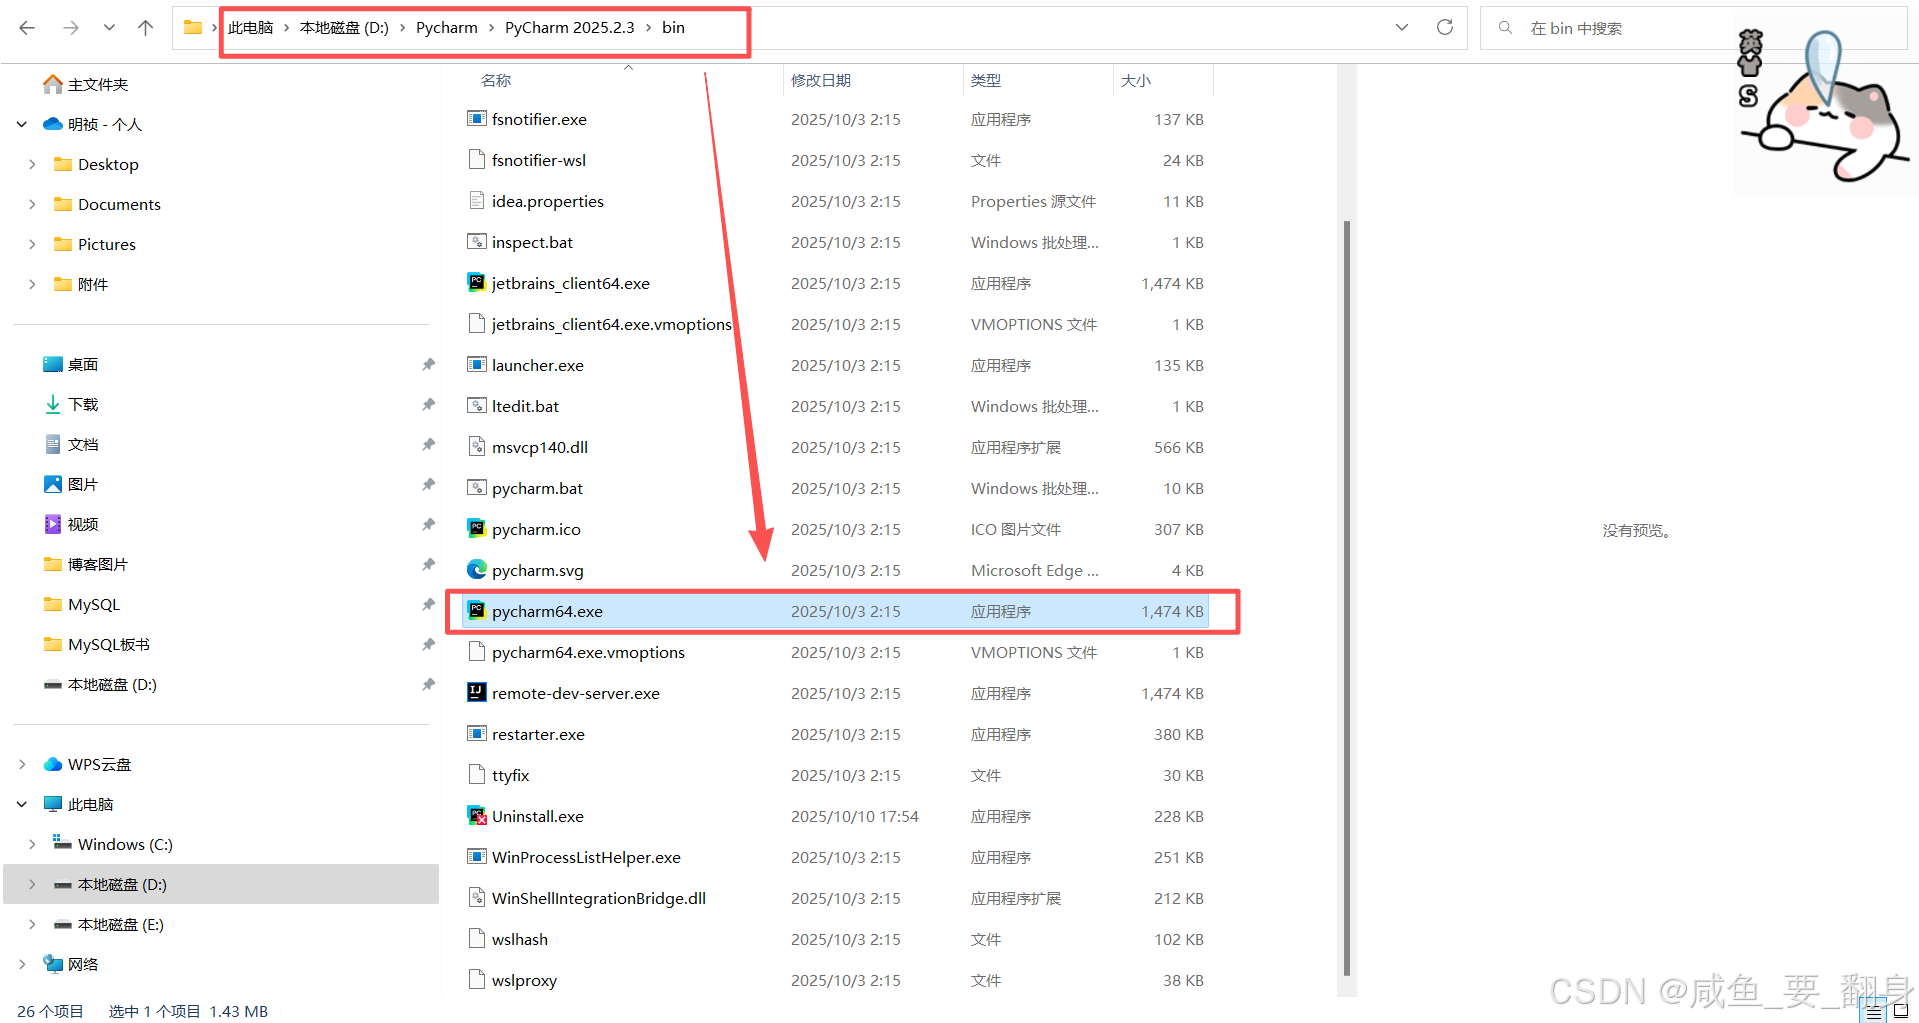Select the idea.properties file icon
The image size is (1919, 1023).
[x=477, y=201]
